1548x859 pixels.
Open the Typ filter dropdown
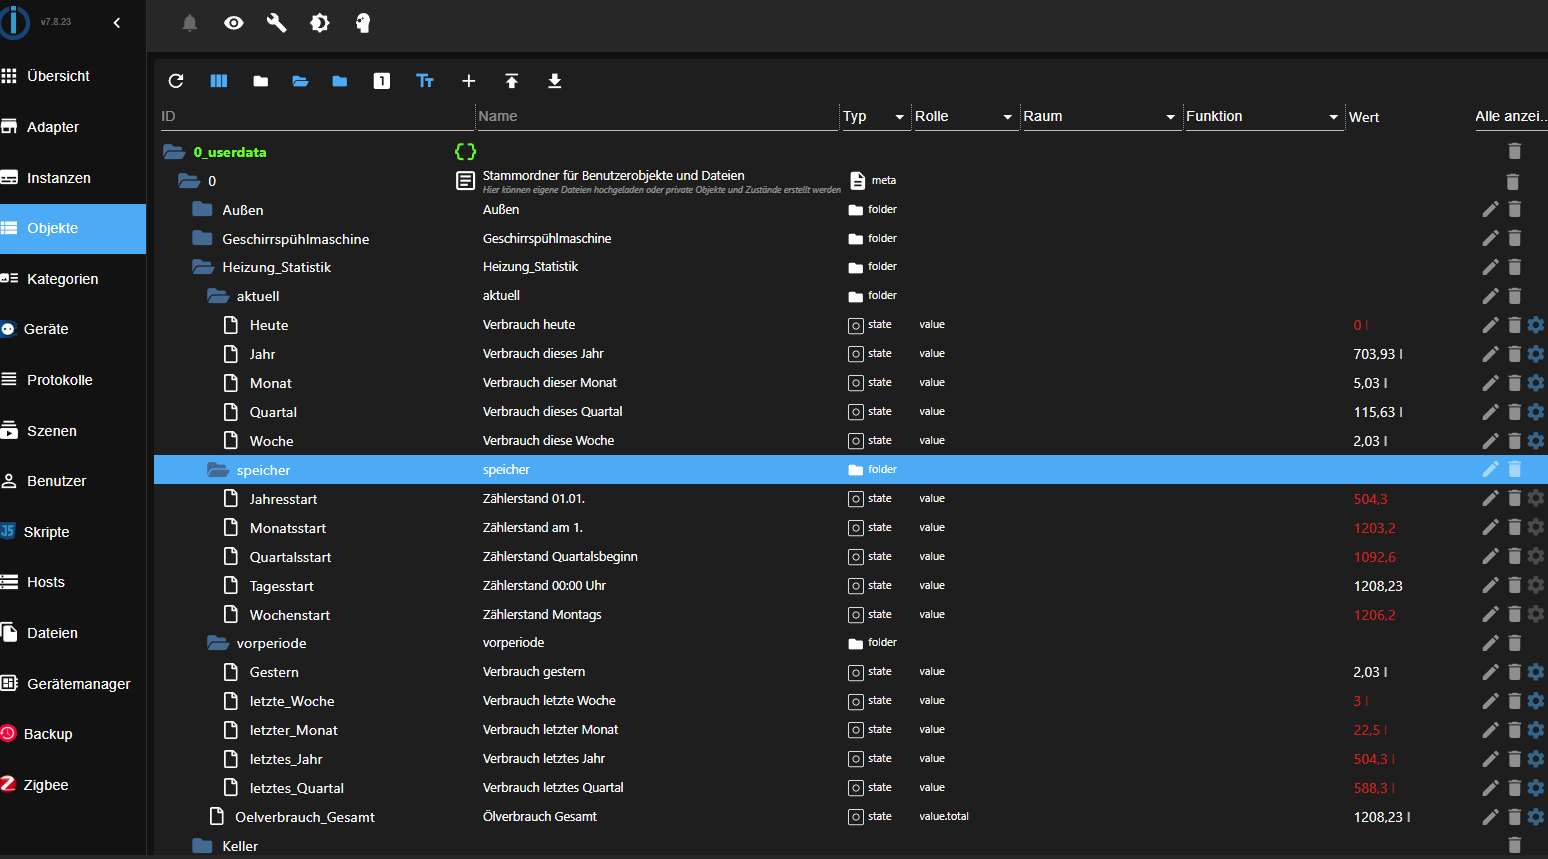874,117
